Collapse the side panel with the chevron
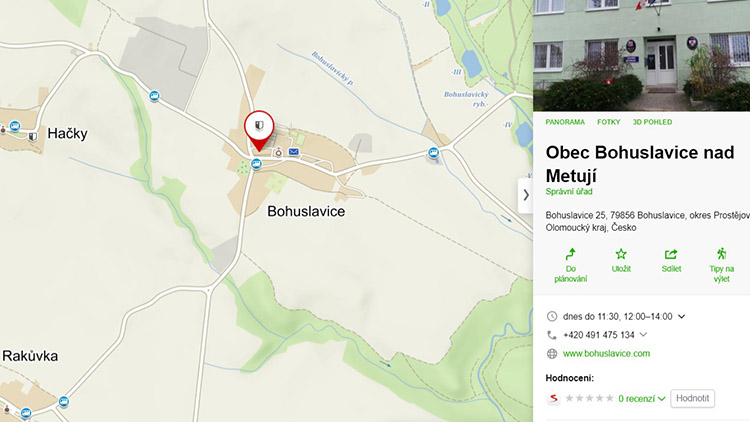This screenshot has width=750, height=422. [x=526, y=195]
